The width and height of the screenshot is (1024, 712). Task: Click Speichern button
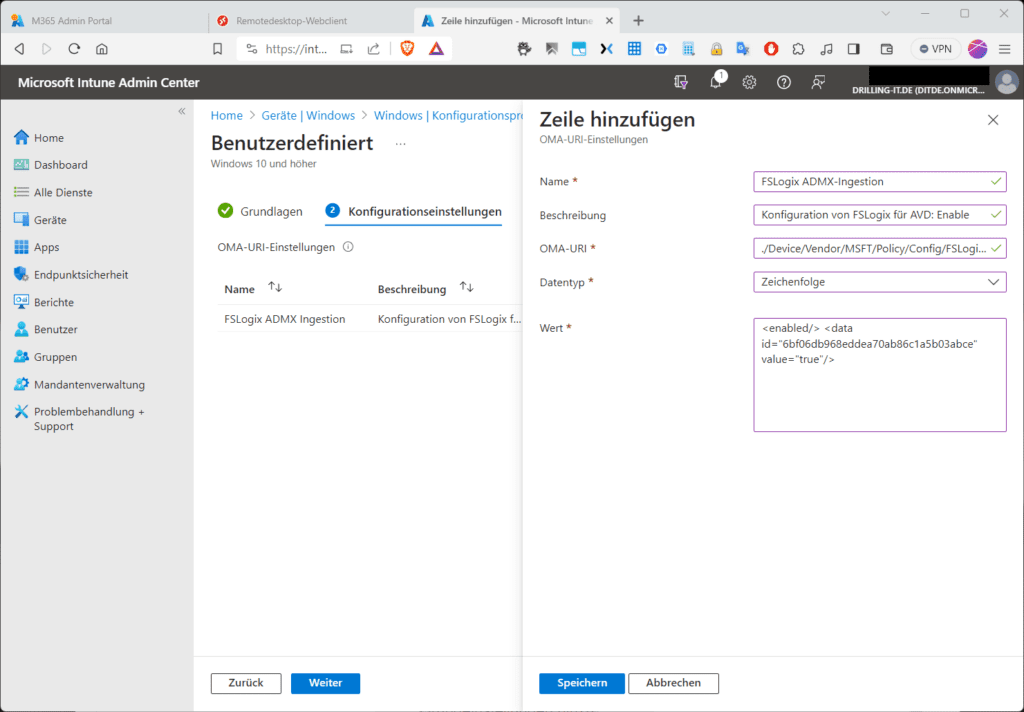(x=582, y=683)
